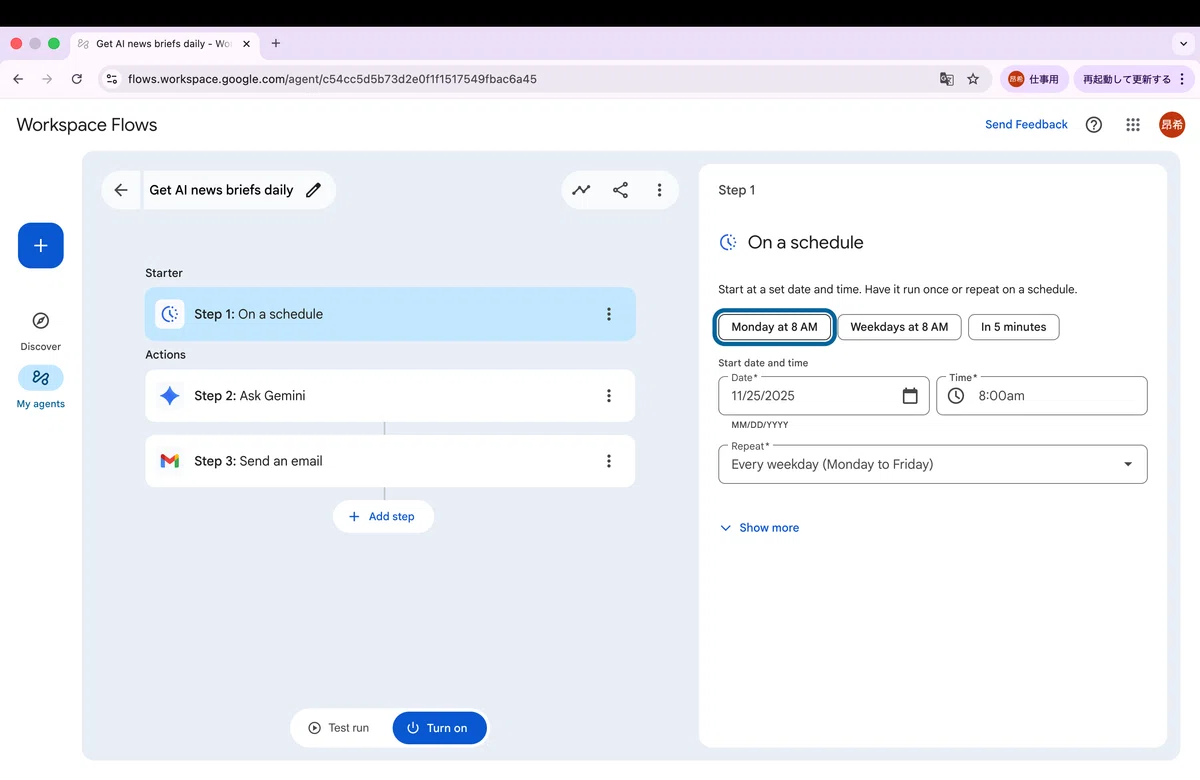Open the Step 1 three-dot menu
1200x780 pixels.
click(609, 314)
